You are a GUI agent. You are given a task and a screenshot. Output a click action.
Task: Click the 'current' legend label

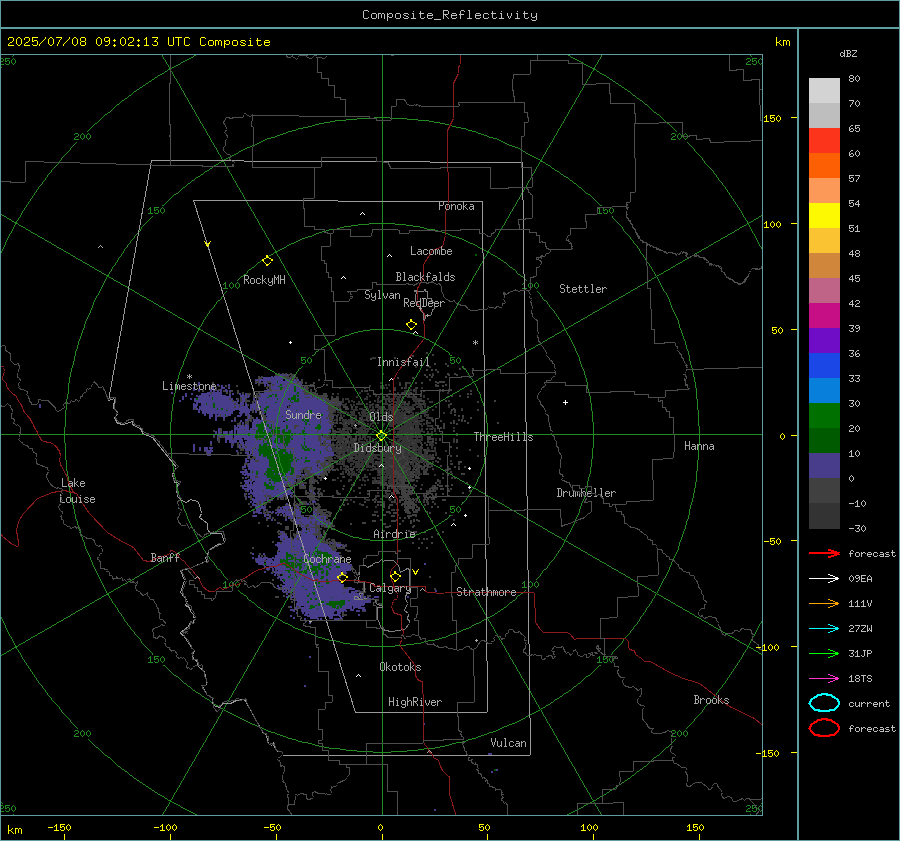pyautogui.click(x=869, y=703)
